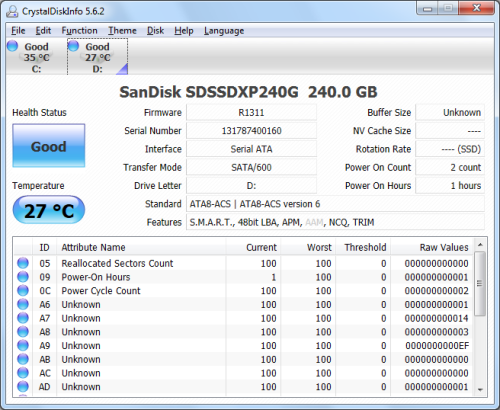The width and height of the screenshot is (500, 410).
Task: Click the Serial Number field
Action: pyautogui.click(x=251, y=131)
